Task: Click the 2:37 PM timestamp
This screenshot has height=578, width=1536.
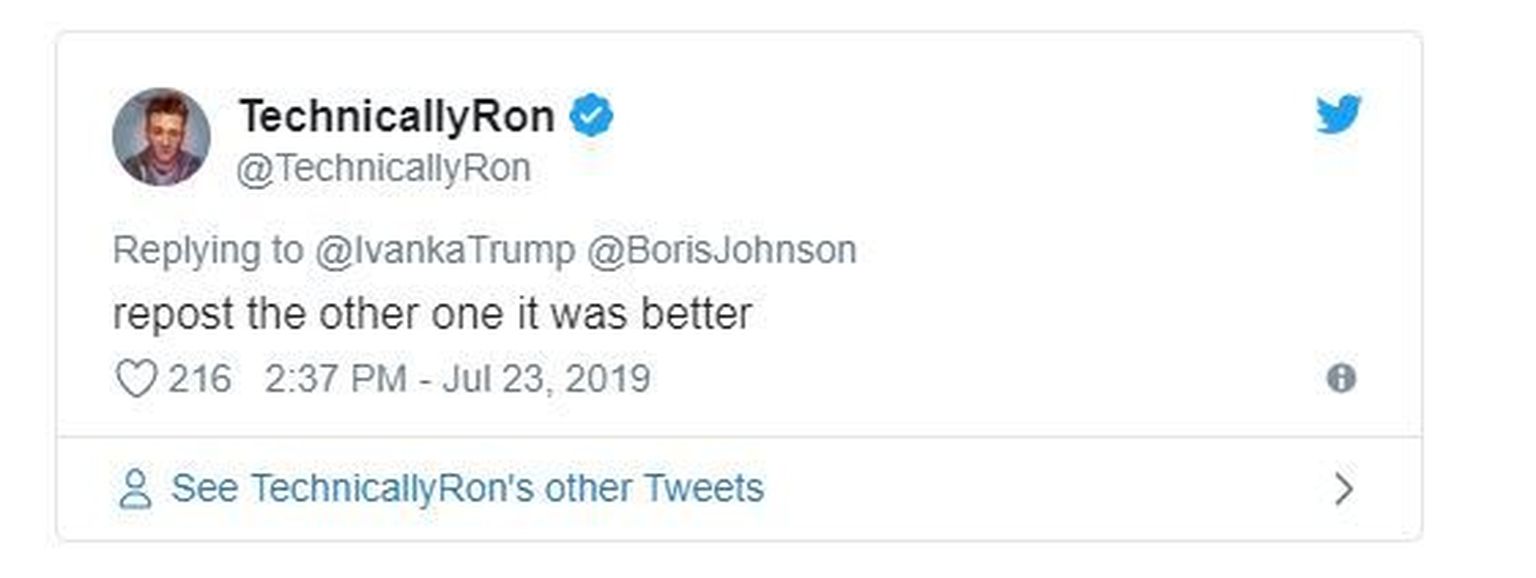Action: [336, 380]
